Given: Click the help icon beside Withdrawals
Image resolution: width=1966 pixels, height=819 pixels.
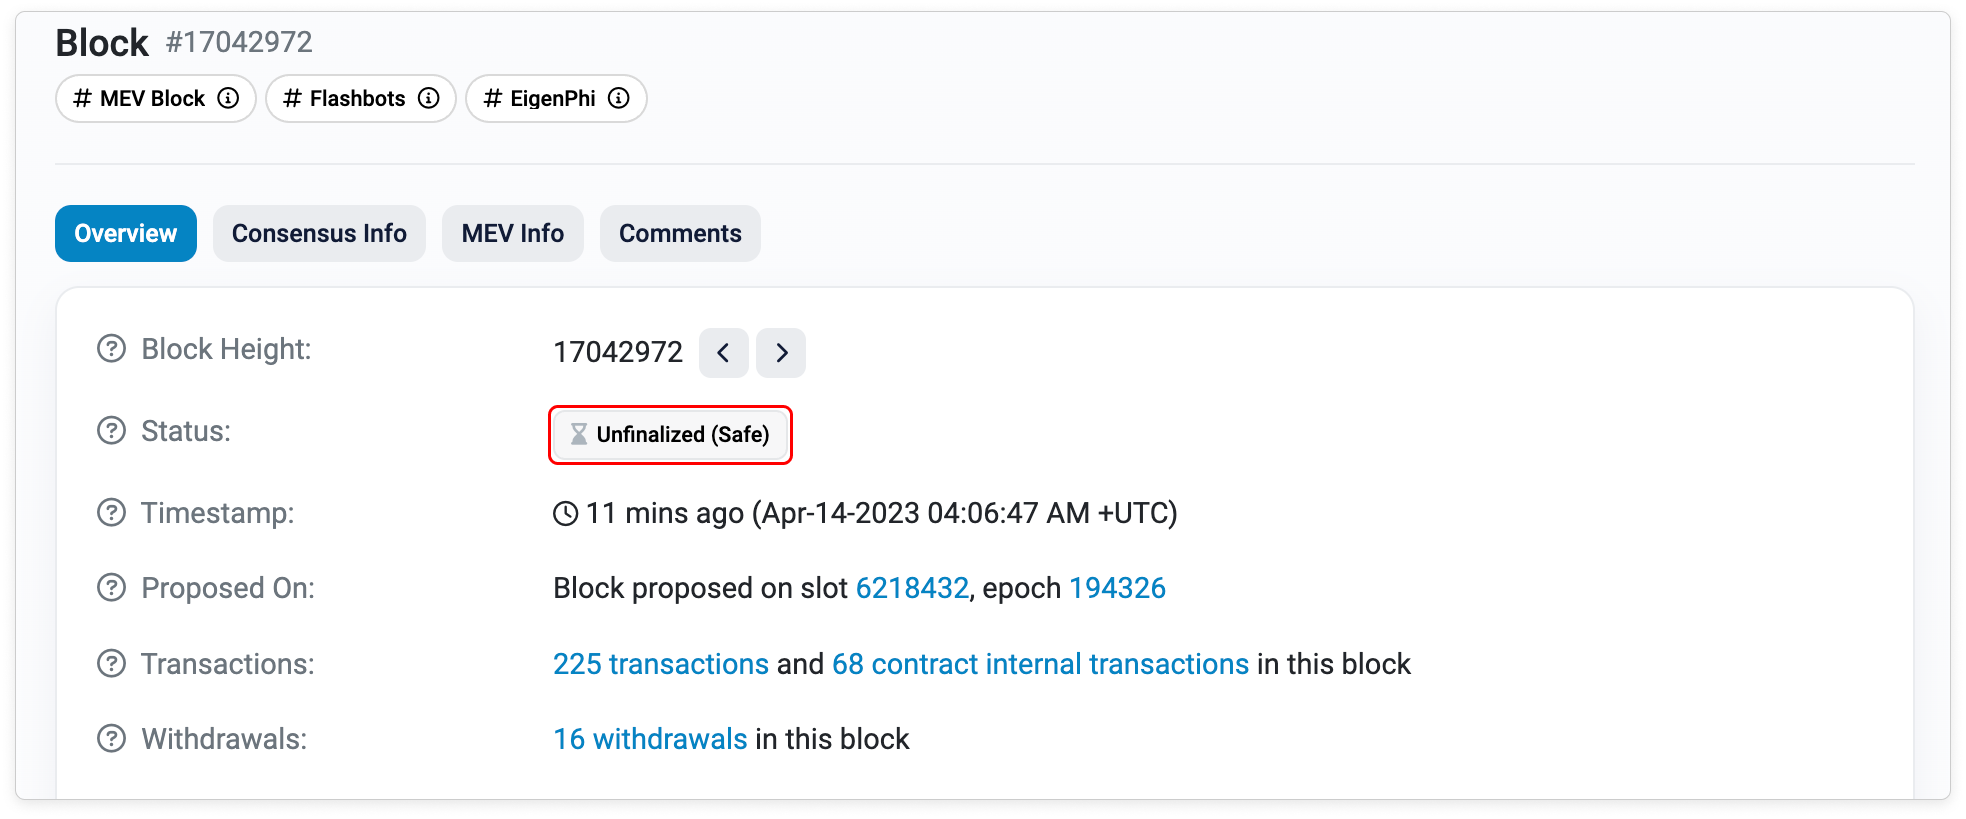Looking at the screenshot, I should 111,739.
